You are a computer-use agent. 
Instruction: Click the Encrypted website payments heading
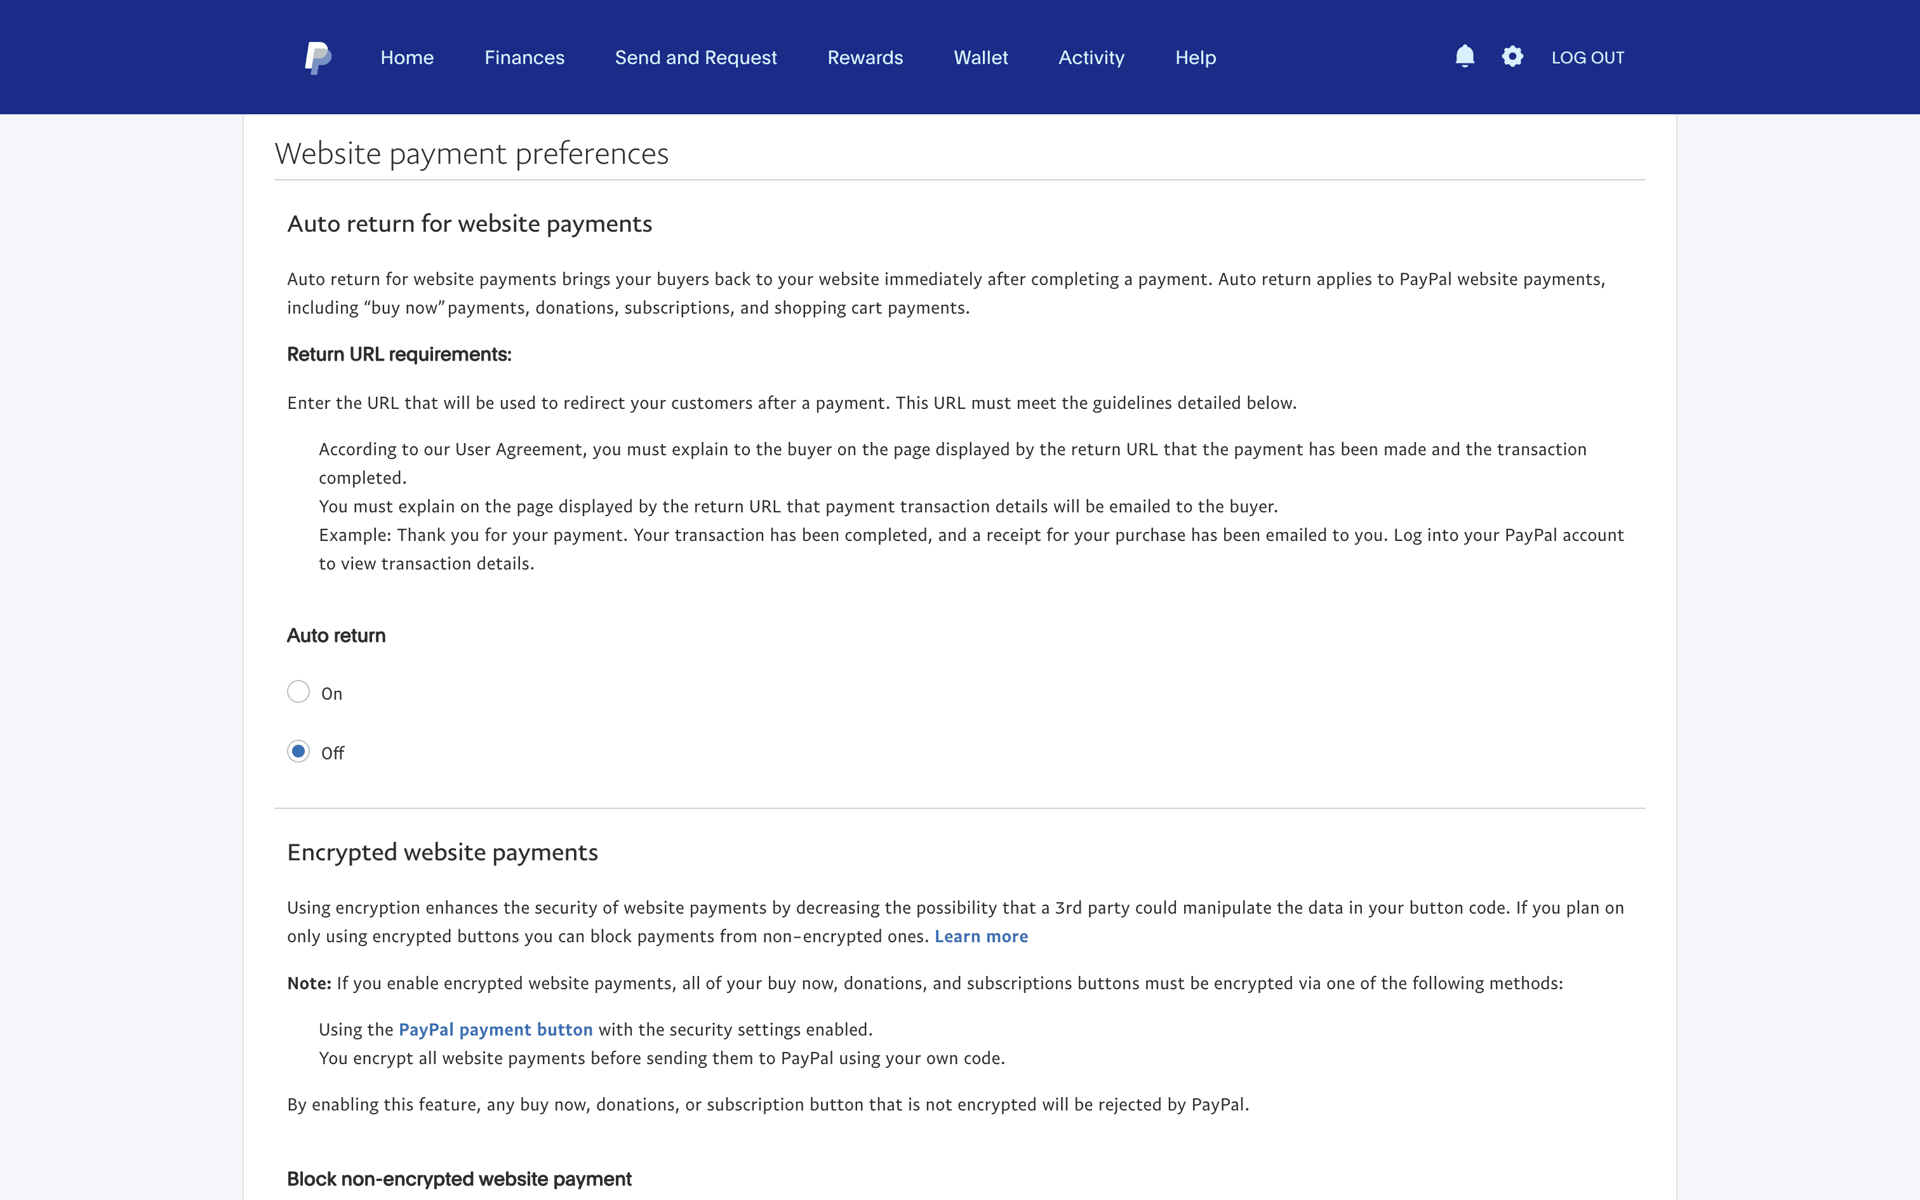click(443, 852)
